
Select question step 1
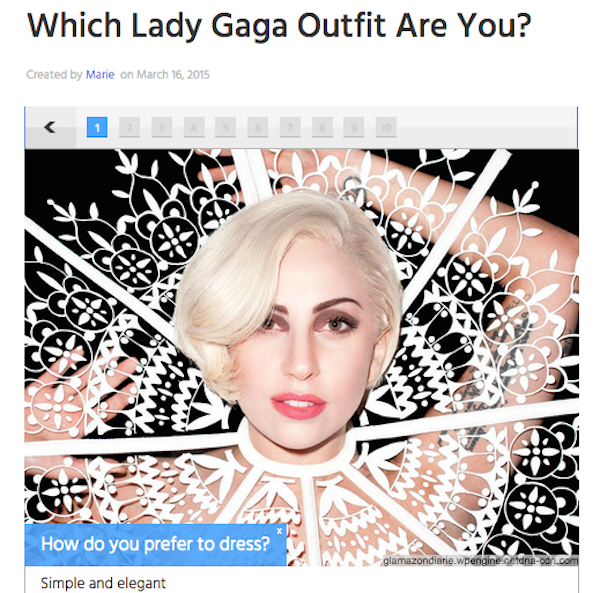(x=97, y=127)
